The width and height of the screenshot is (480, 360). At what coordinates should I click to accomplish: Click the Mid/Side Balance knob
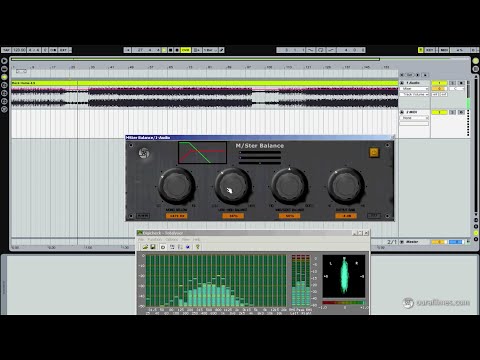[289, 186]
